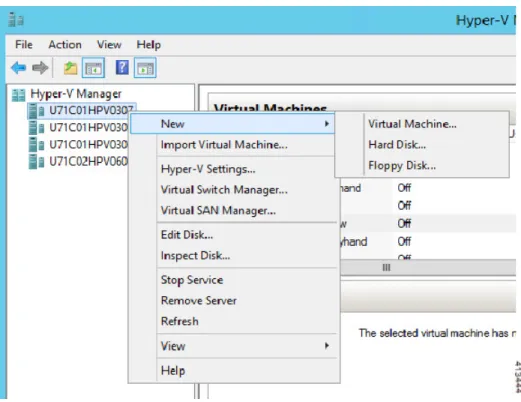Choose Virtual Machine... from the New submenu
This screenshot has width=521, height=402.
pyautogui.click(x=412, y=124)
